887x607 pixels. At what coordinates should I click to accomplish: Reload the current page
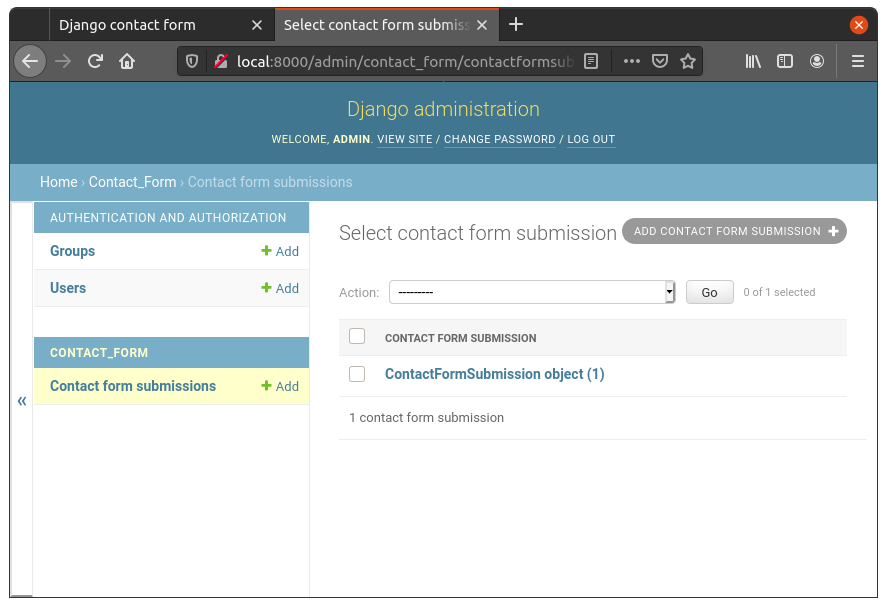point(95,61)
